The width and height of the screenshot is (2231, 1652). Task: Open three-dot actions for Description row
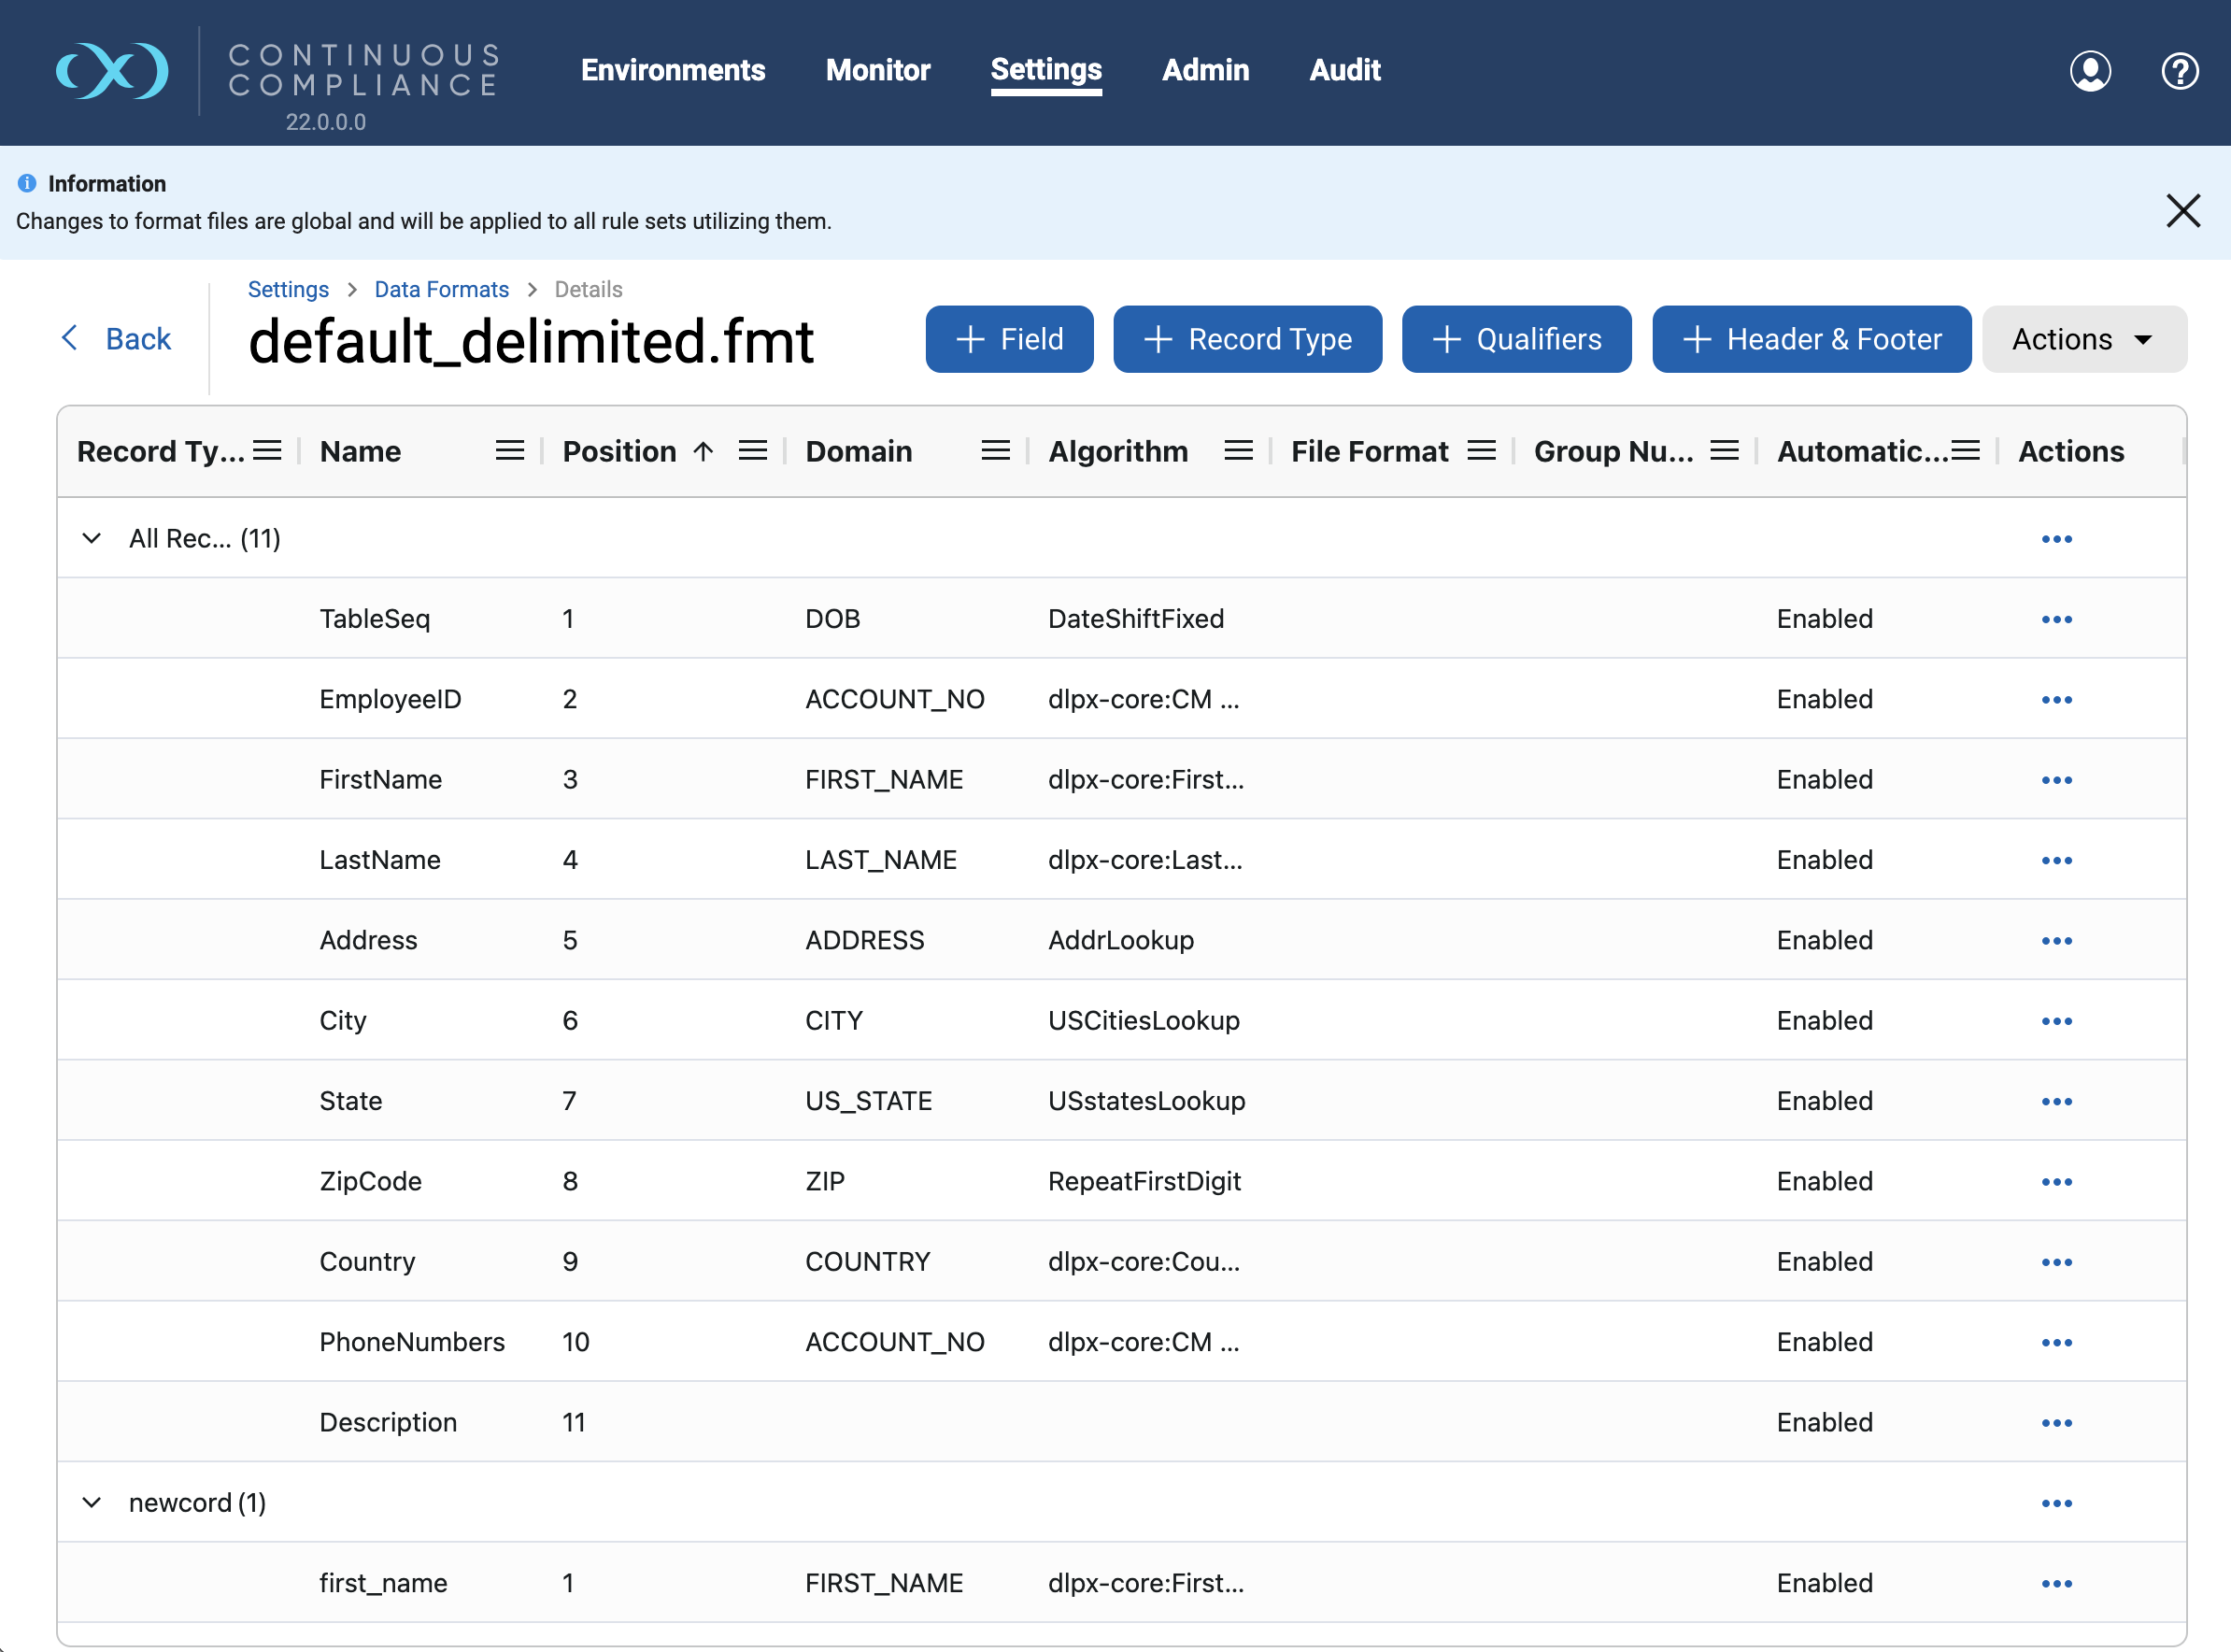(x=2056, y=1422)
